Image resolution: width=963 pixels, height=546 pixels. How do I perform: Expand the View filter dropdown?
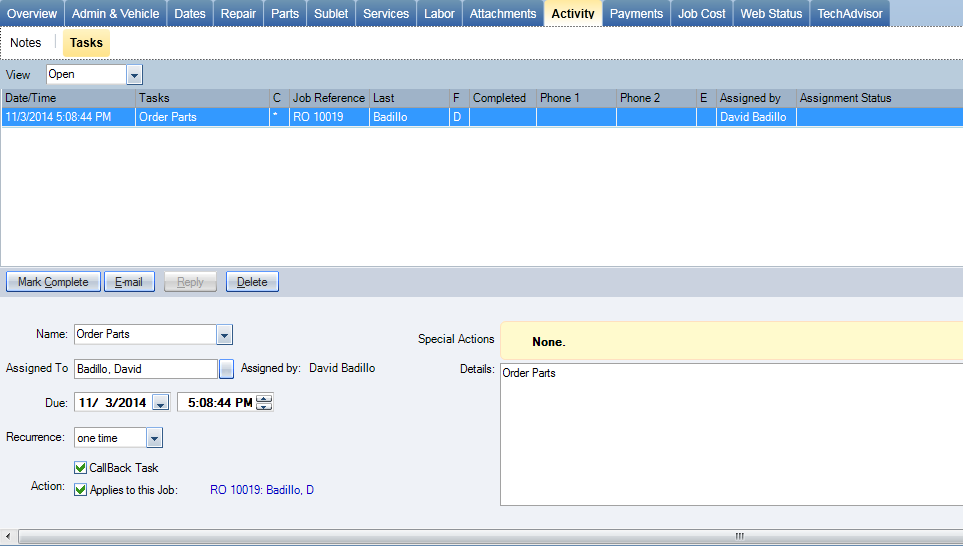click(x=135, y=75)
